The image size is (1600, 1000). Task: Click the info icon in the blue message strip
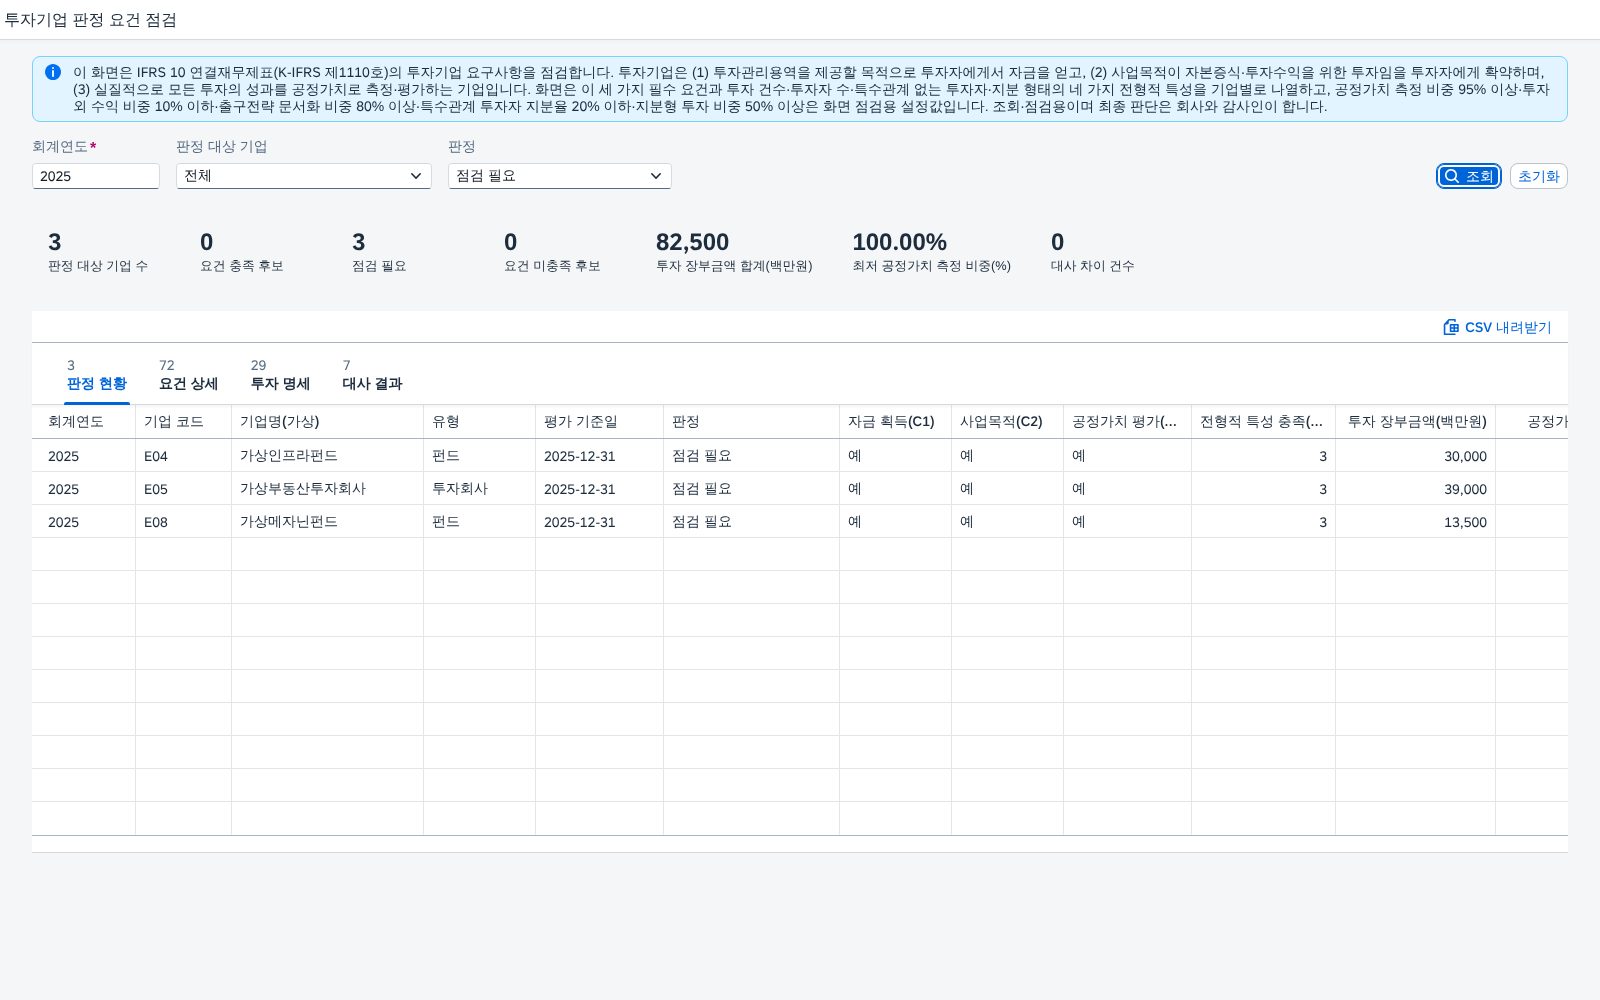[x=53, y=72]
